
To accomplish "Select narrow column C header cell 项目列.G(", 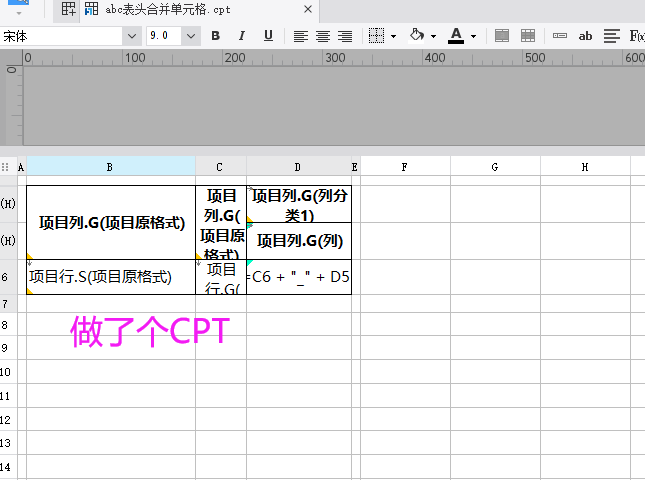I will pyautogui.click(x=221, y=223).
